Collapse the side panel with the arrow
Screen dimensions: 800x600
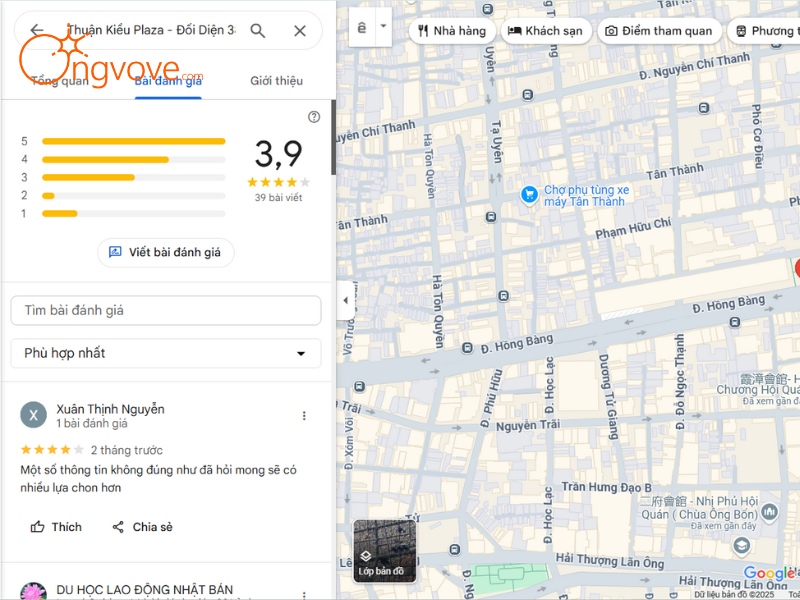click(345, 300)
